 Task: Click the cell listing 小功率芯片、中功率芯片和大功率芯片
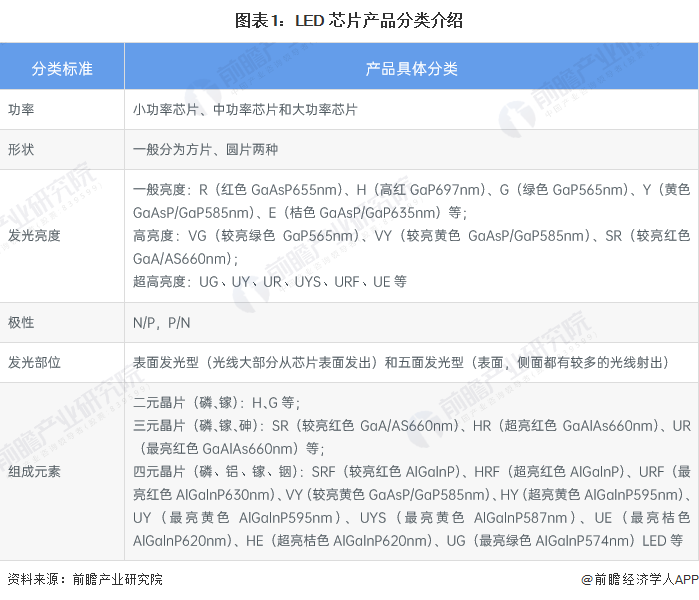245,109
